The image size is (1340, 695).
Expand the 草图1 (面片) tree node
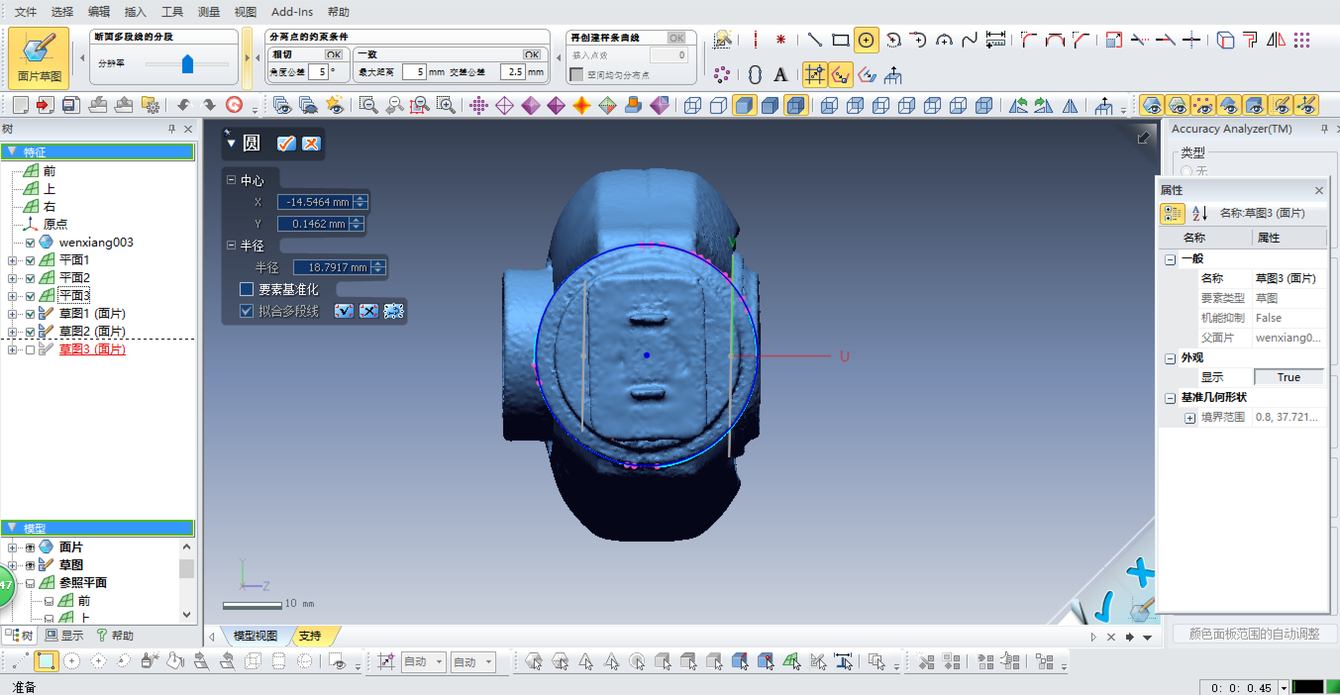click(13, 314)
